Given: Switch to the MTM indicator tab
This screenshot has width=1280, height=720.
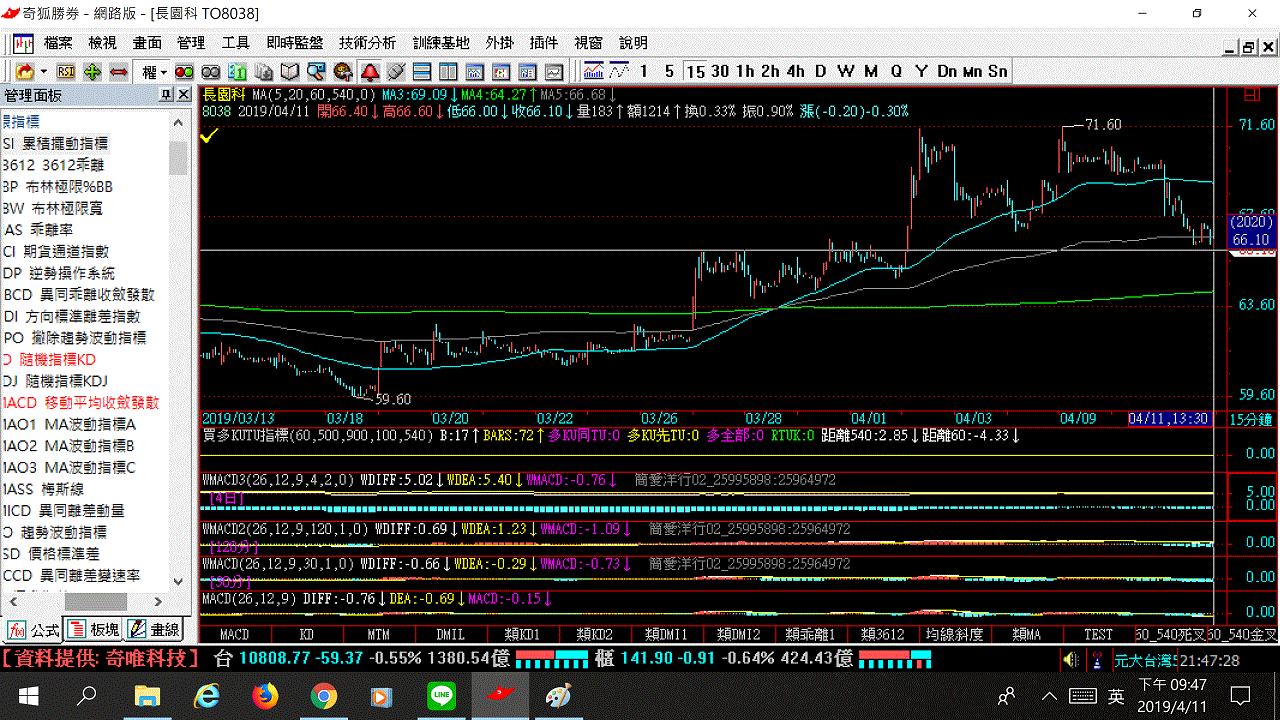Looking at the screenshot, I should 378,634.
